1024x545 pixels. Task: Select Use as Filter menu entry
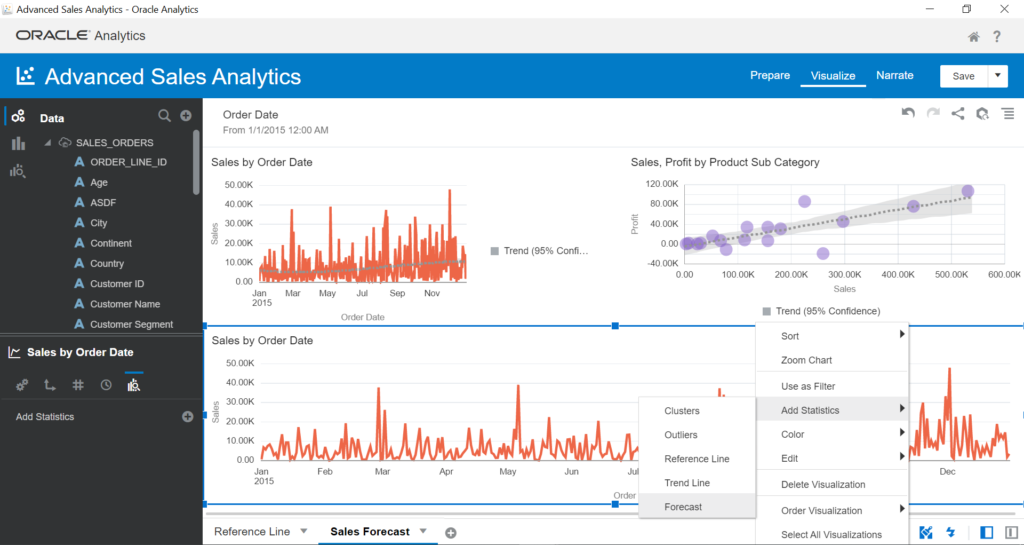pyautogui.click(x=832, y=386)
